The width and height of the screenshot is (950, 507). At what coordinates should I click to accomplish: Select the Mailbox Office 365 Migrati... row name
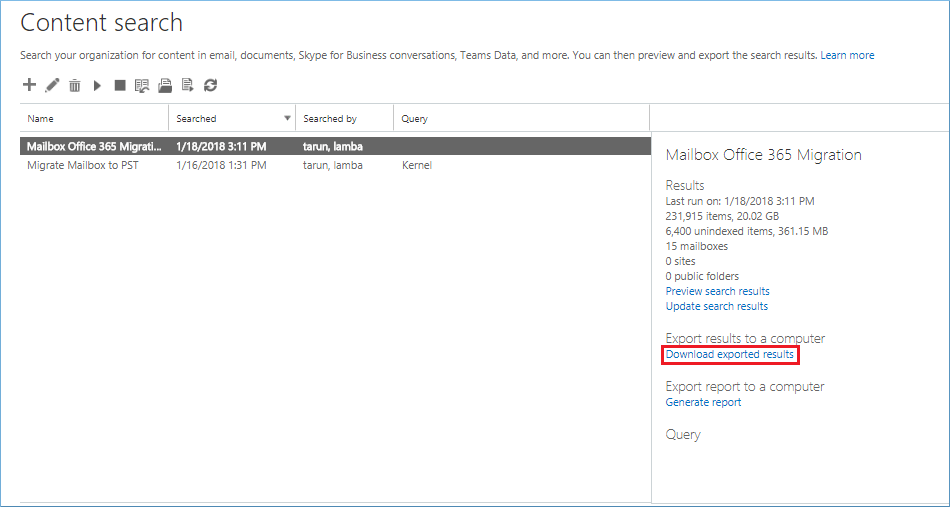[x=95, y=147]
